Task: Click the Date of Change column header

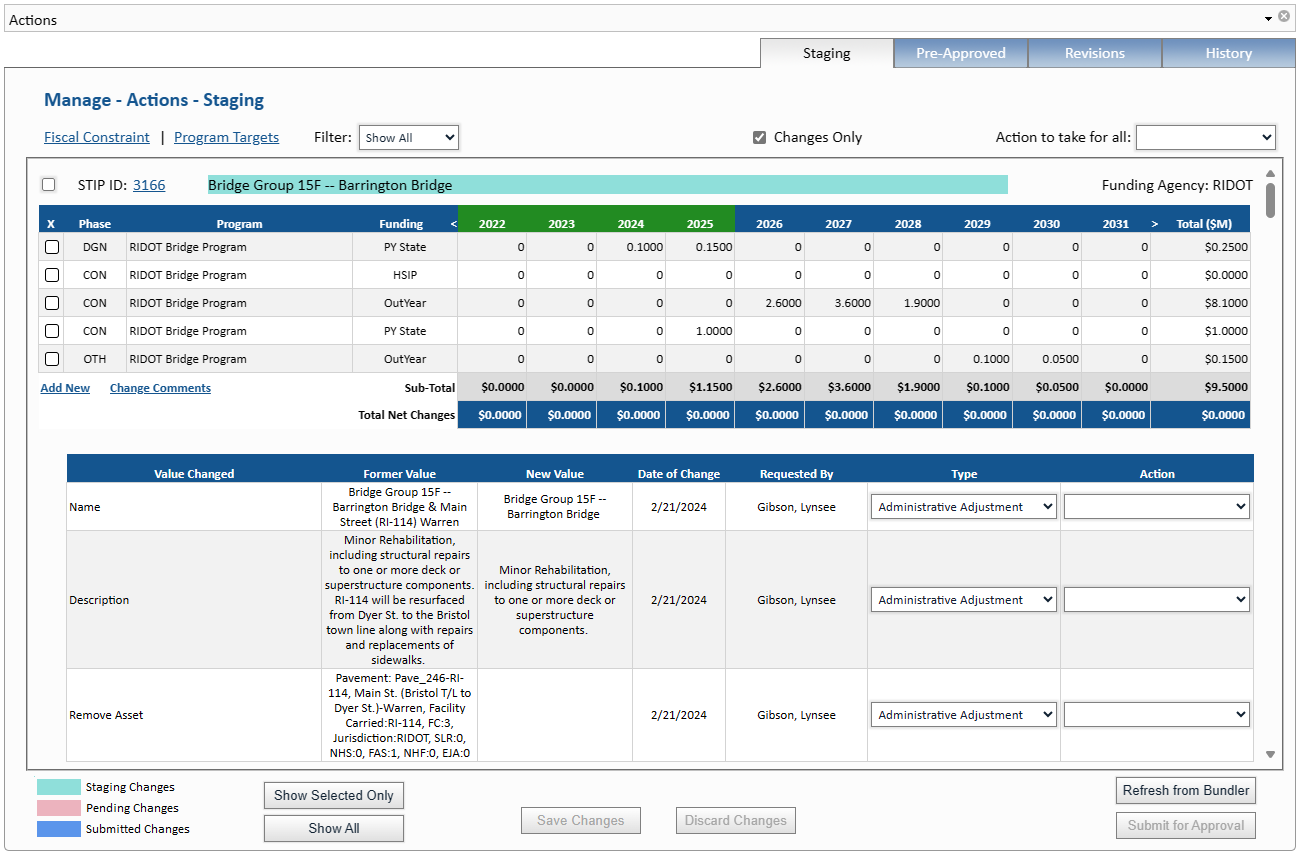Action: 679,474
